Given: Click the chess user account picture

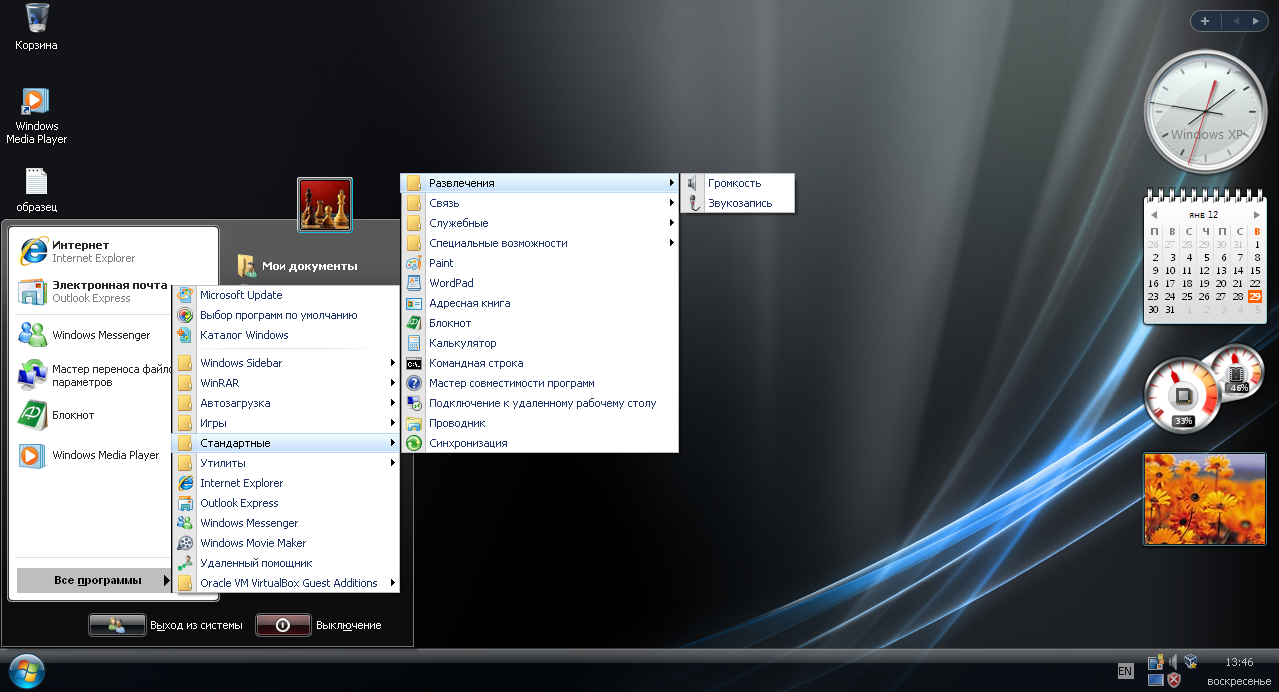Looking at the screenshot, I should point(325,205).
